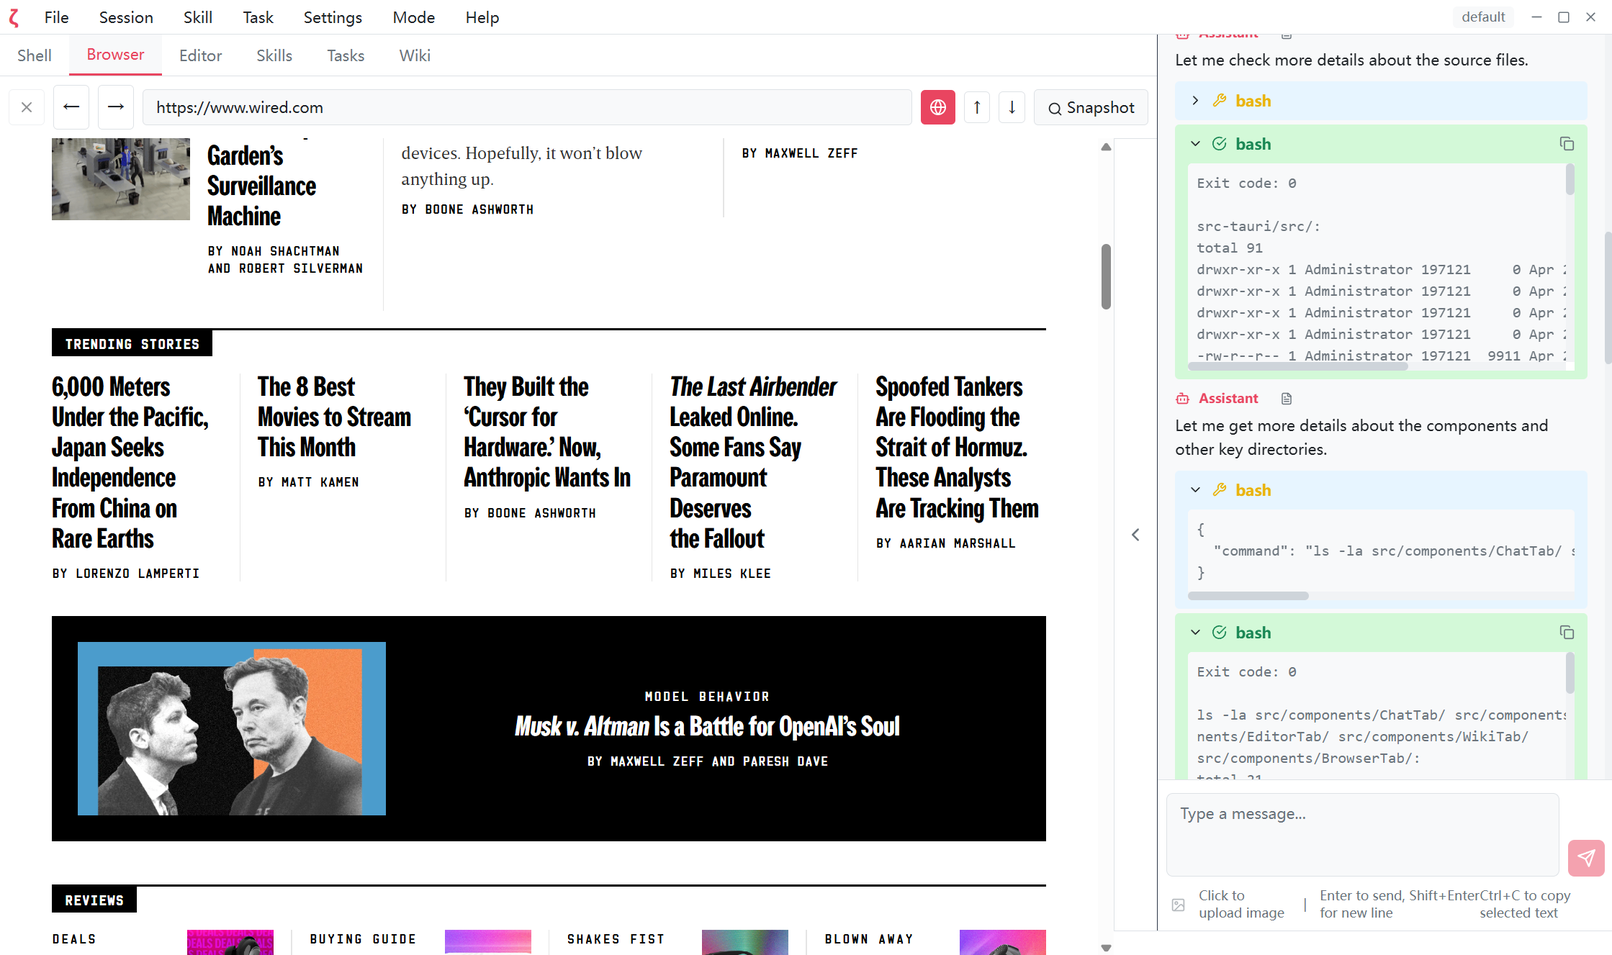
Task: Navigate forward with the right arrow
Action: (115, 107)
